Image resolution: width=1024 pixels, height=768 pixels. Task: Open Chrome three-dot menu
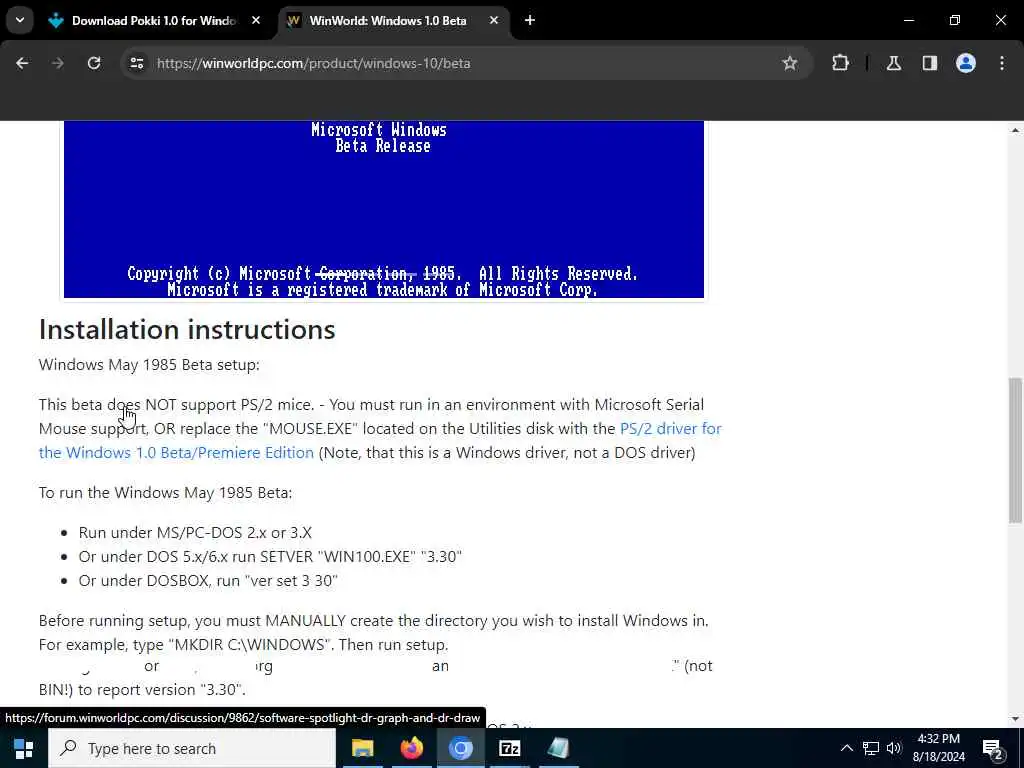pos(1002,63)
